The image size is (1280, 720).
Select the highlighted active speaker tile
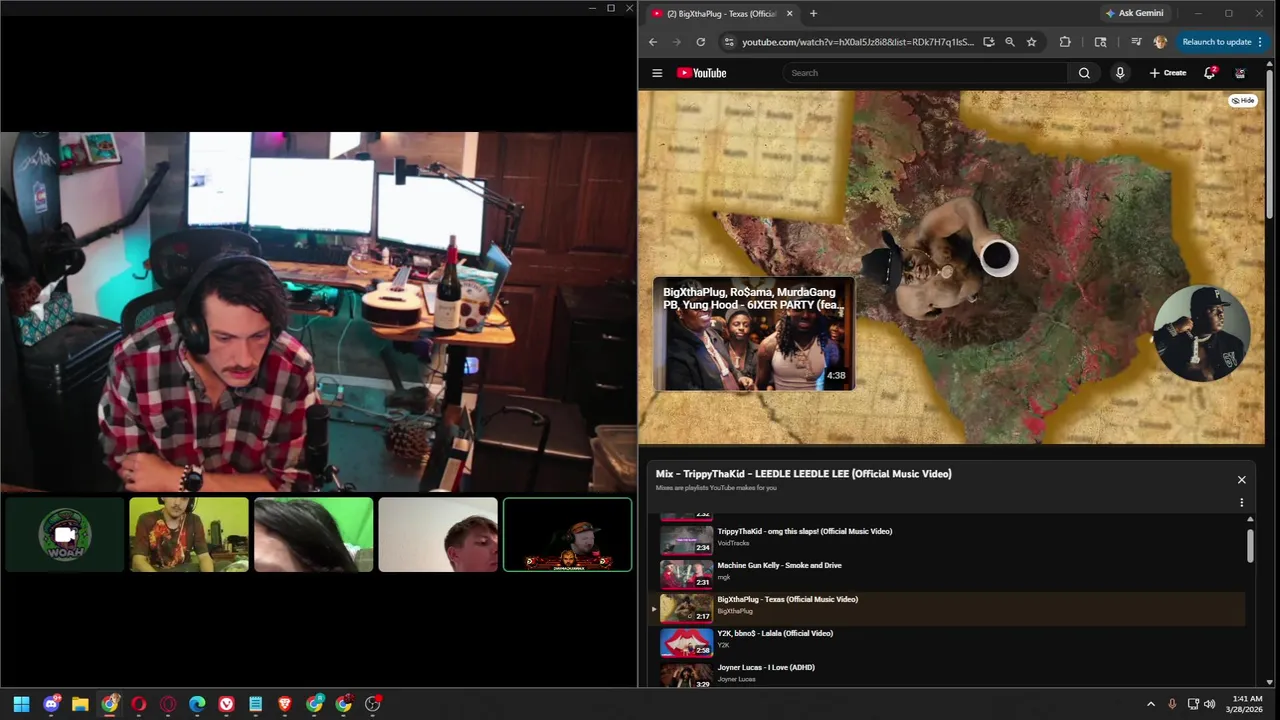tap(567, 535)
